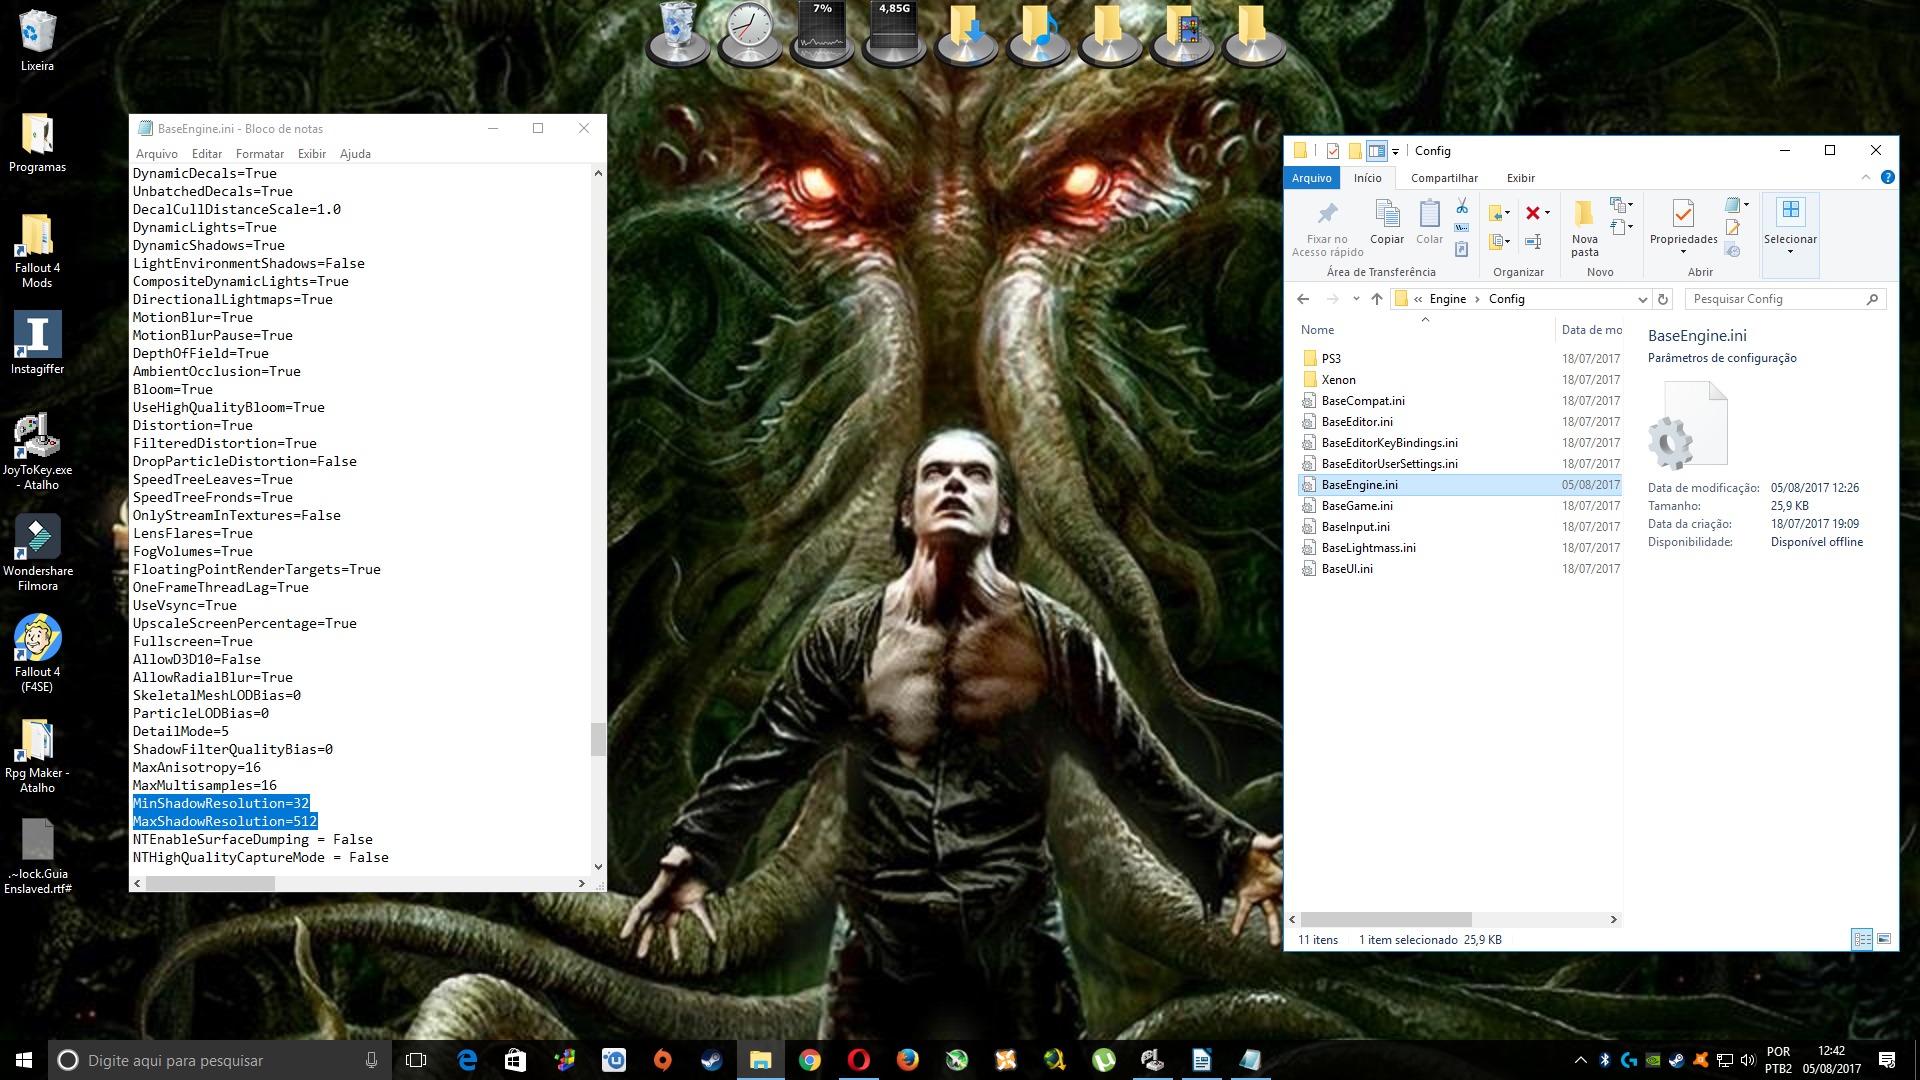
Task: Switch to large icons view in status bar
Action: pos(1884,939)
